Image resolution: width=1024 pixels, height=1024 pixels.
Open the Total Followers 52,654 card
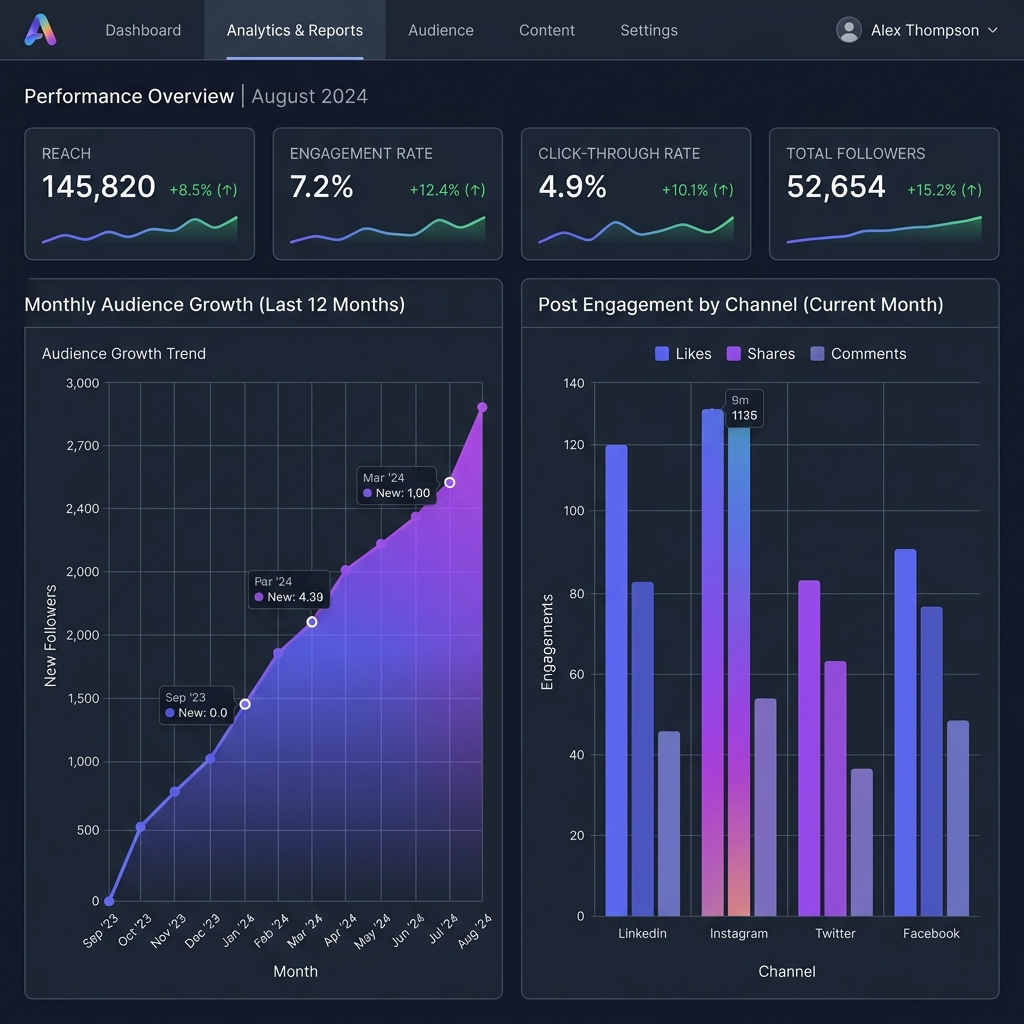point(884,193)
